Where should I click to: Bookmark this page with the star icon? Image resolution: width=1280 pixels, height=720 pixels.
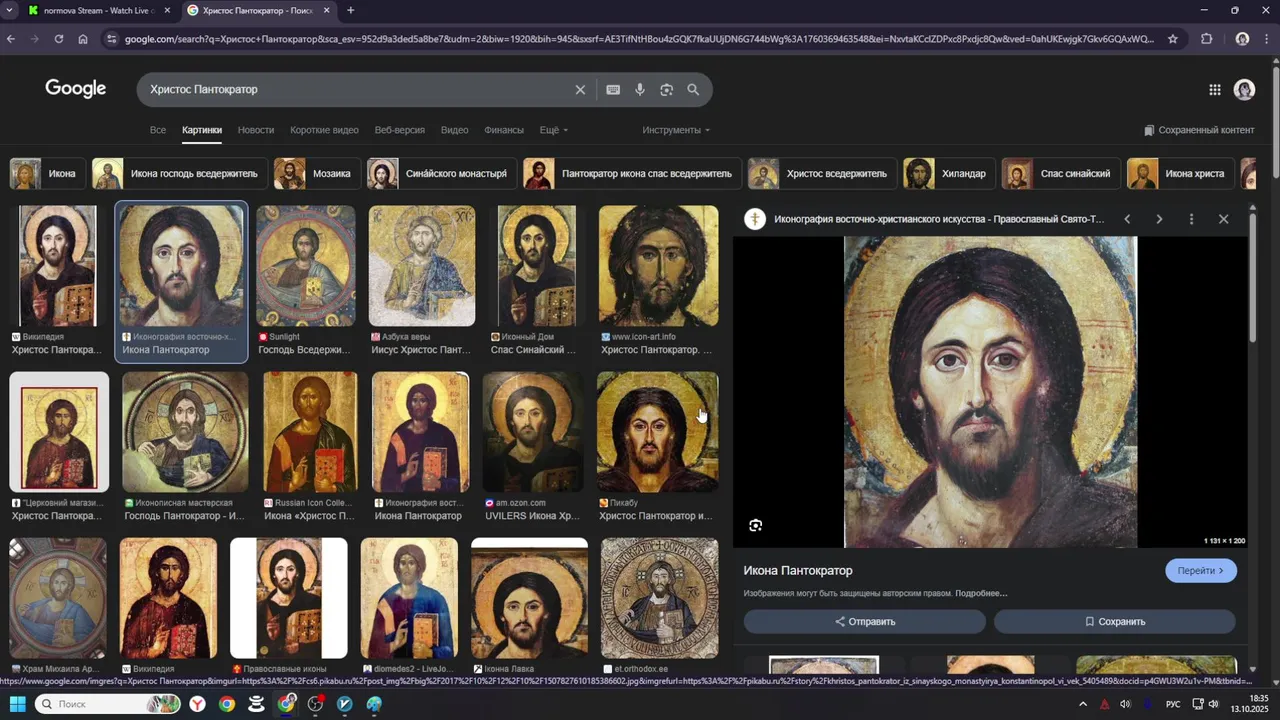coord(1173,39)
